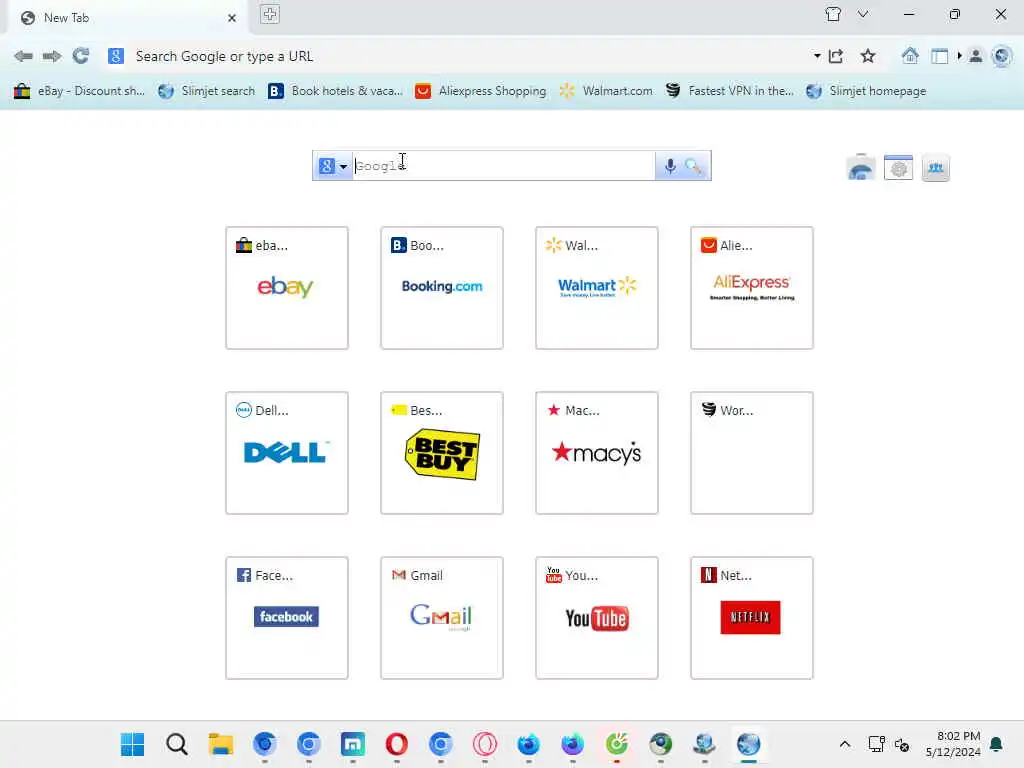This screenshot has height=768, width=1024.
Task: Click into the Google search box
Action: 504,166
